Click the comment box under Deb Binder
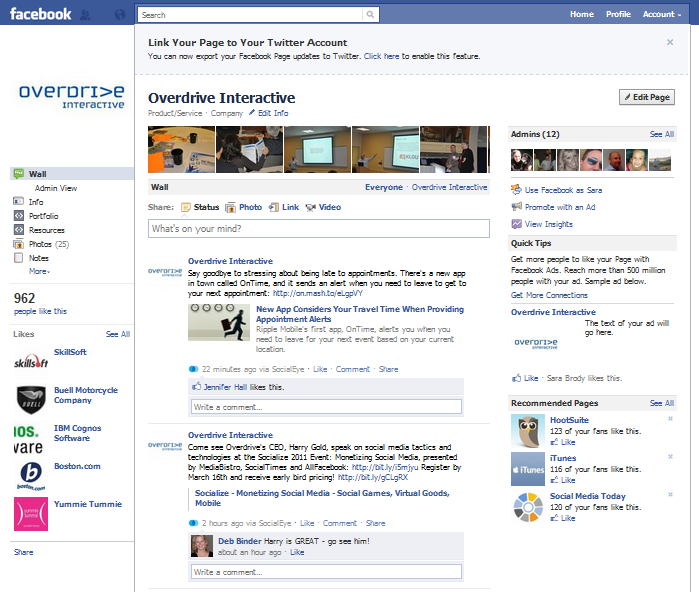The height and width of the screenshot is (592, 699). coord(327,572)
